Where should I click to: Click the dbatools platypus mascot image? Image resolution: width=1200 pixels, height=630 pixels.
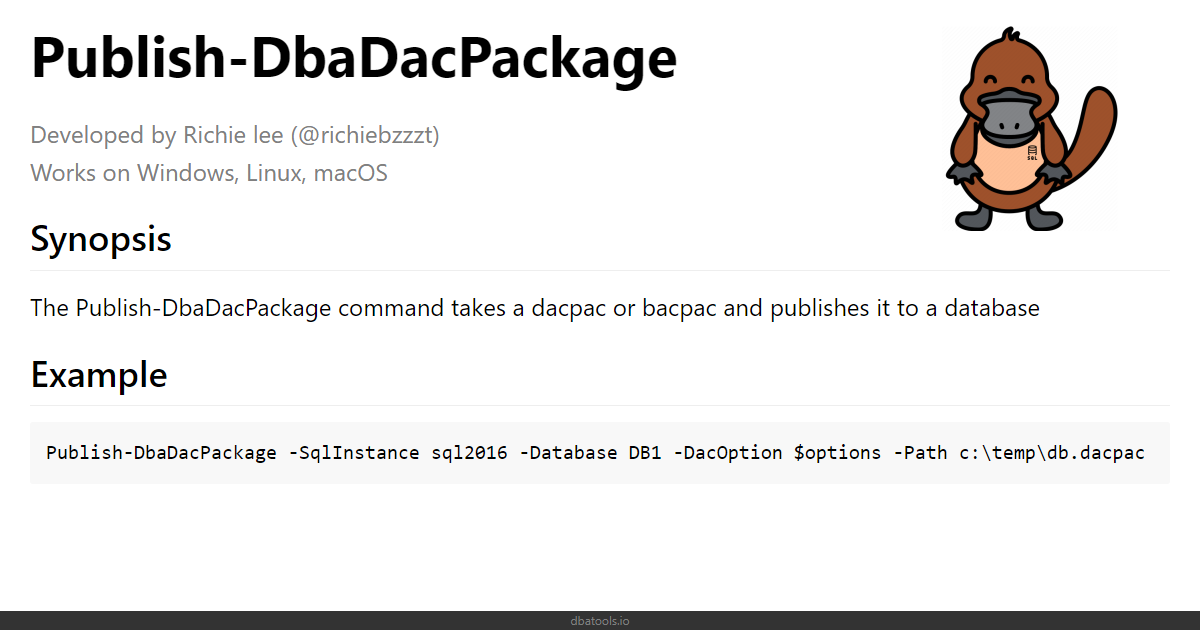[x=1030, y=130]
